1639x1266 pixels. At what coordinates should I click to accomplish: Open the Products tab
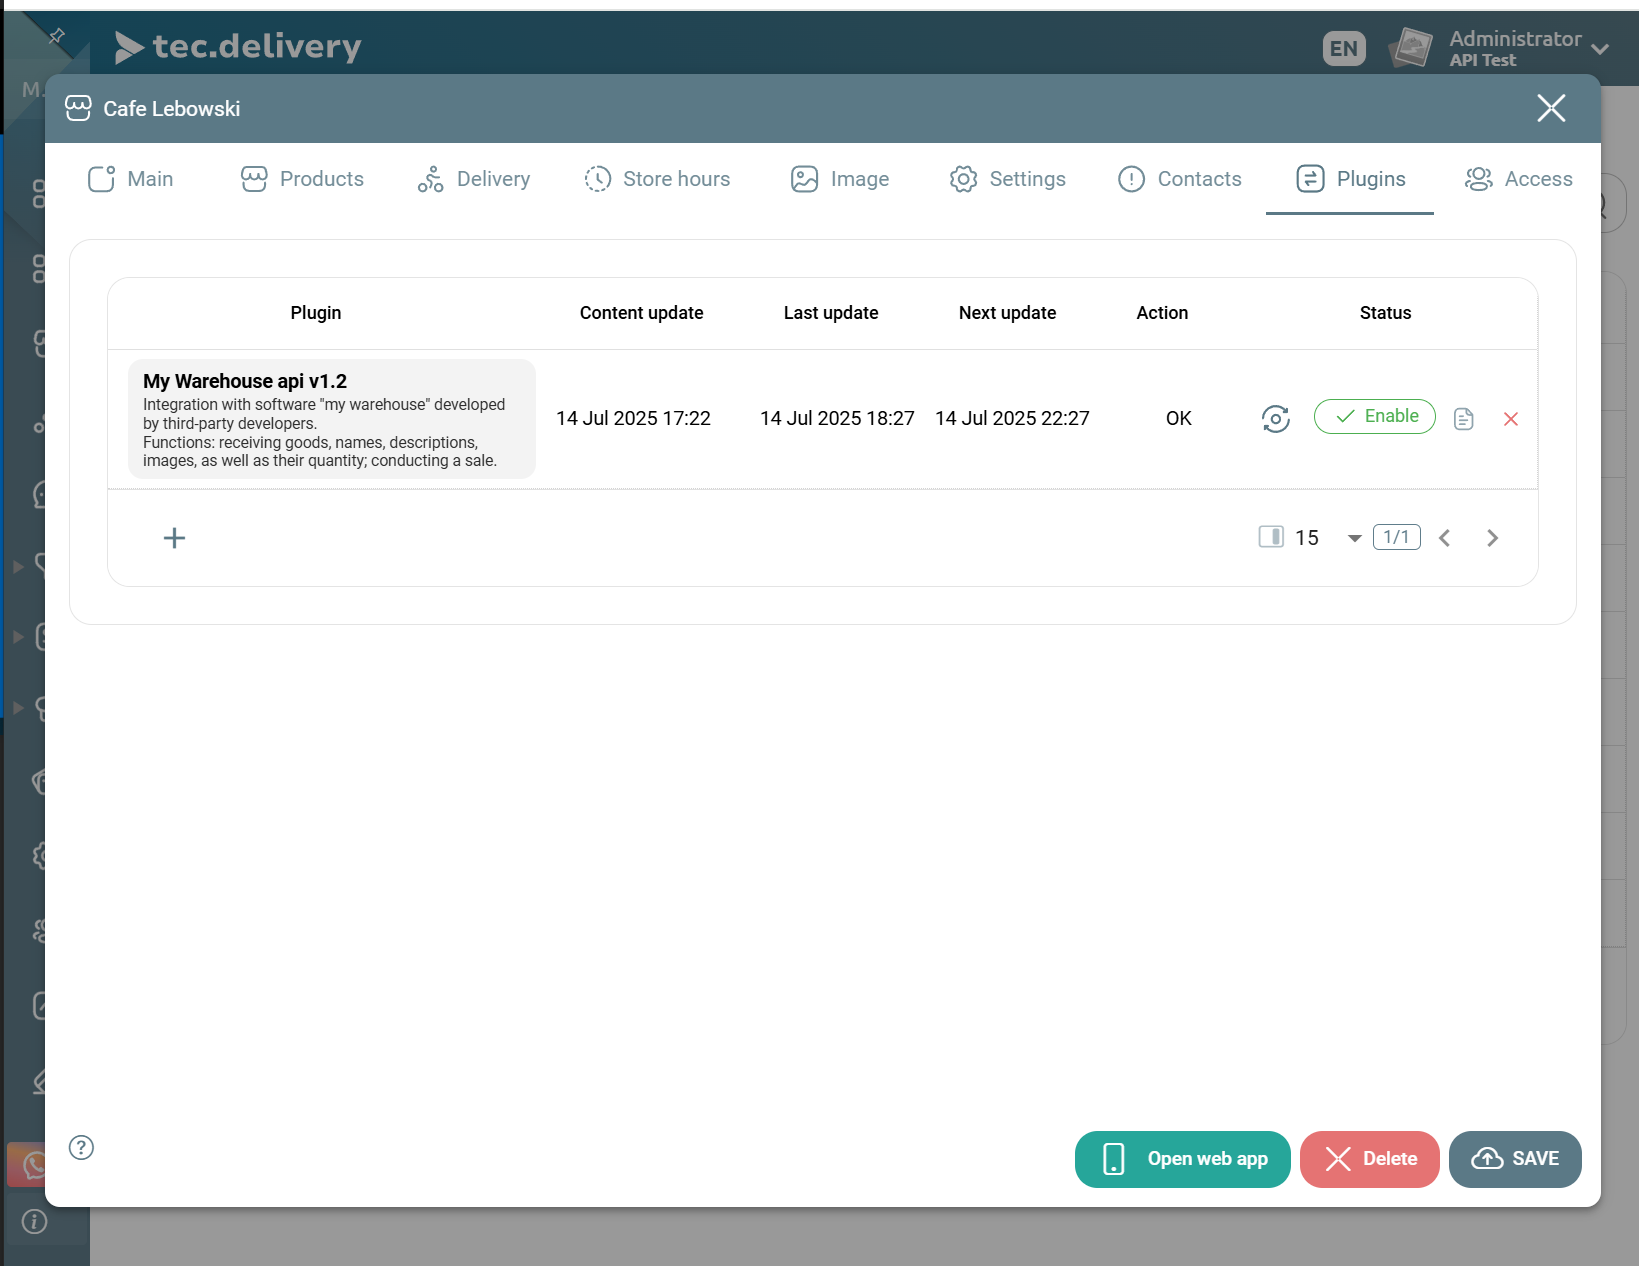pyautogui.click(x=303, y=179)
